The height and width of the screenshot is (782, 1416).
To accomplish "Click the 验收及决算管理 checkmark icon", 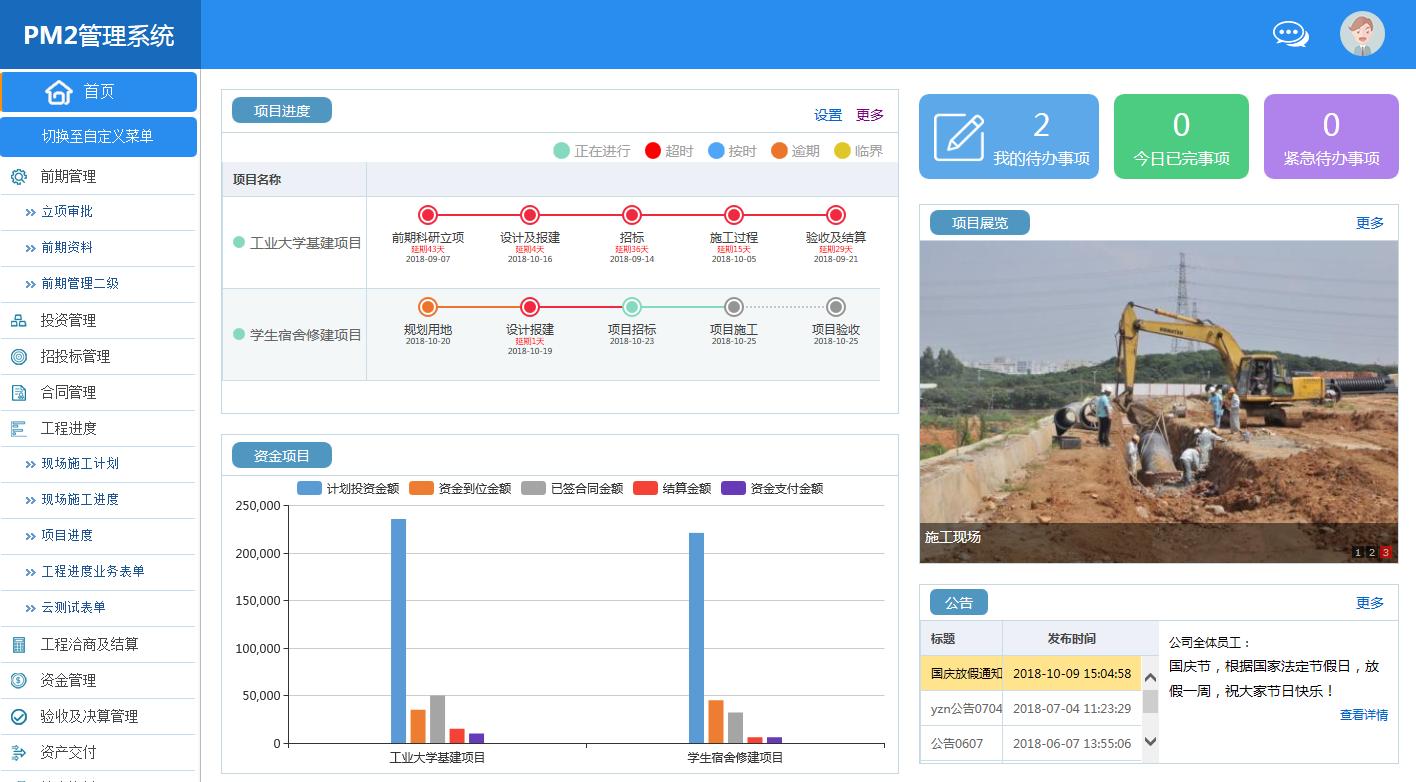I will (19, 717).
